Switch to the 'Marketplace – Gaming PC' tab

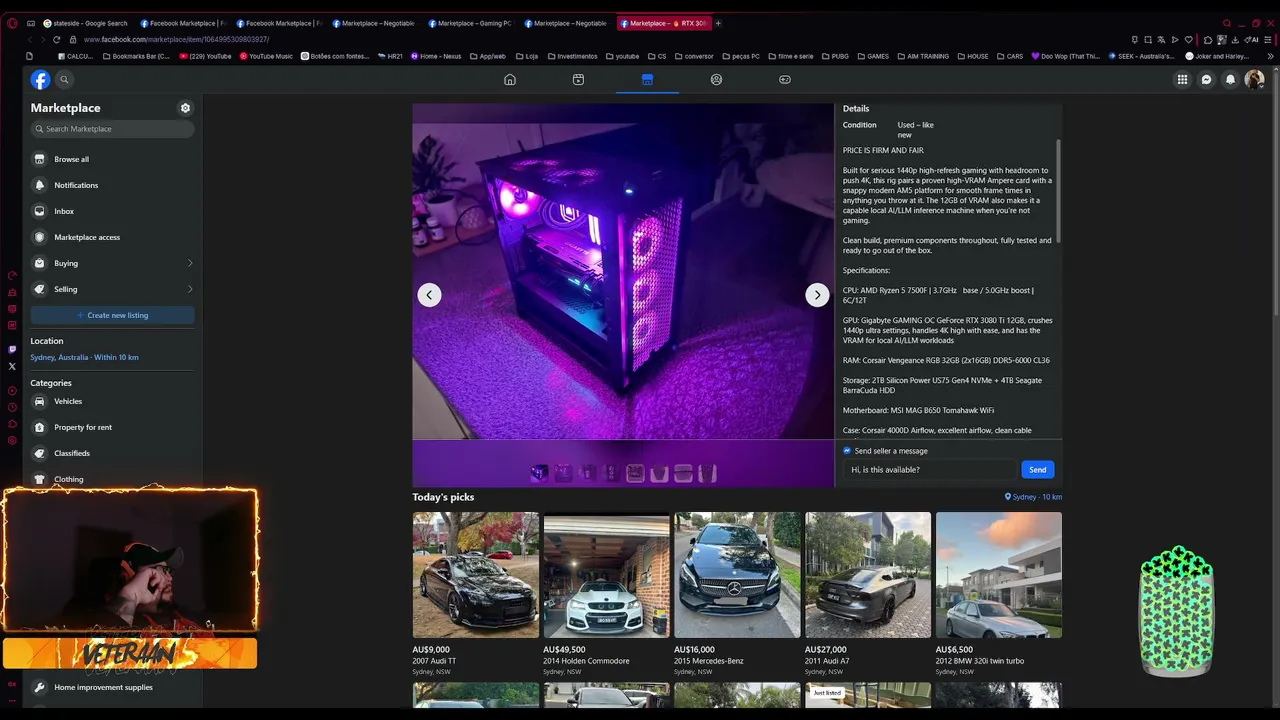tap(469, 23)
